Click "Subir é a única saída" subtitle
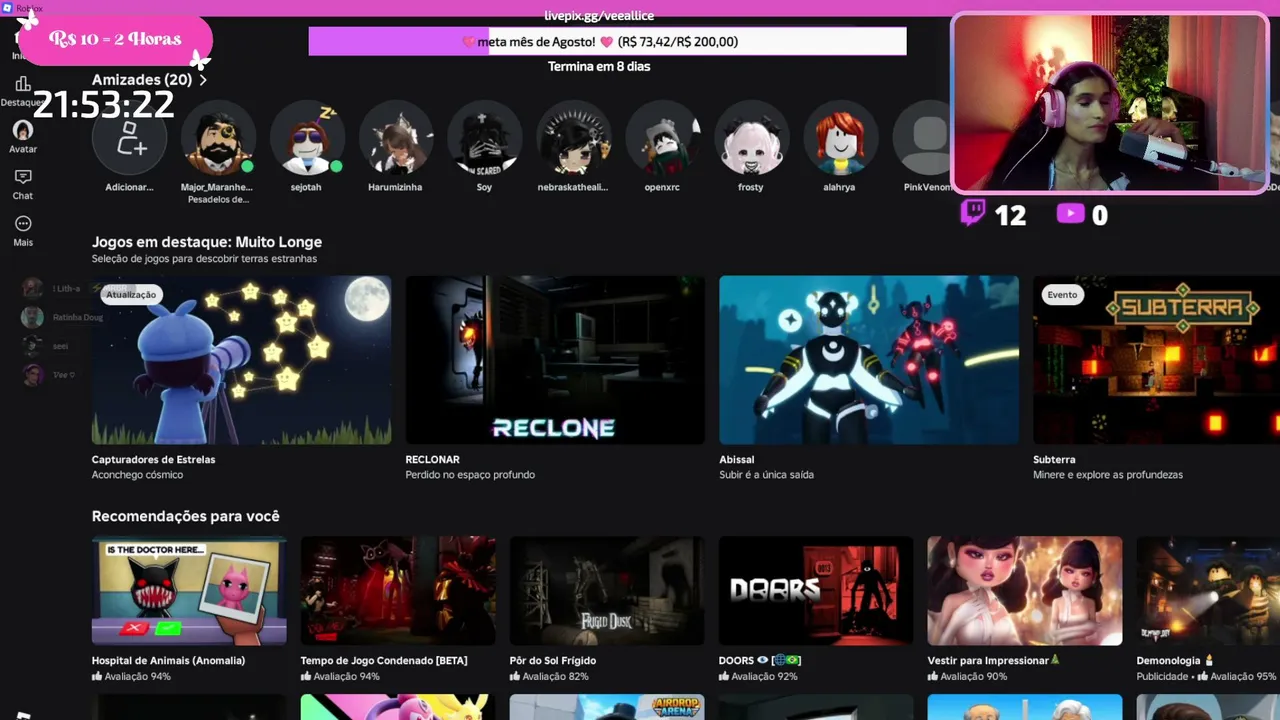 (x=766, y=475)
